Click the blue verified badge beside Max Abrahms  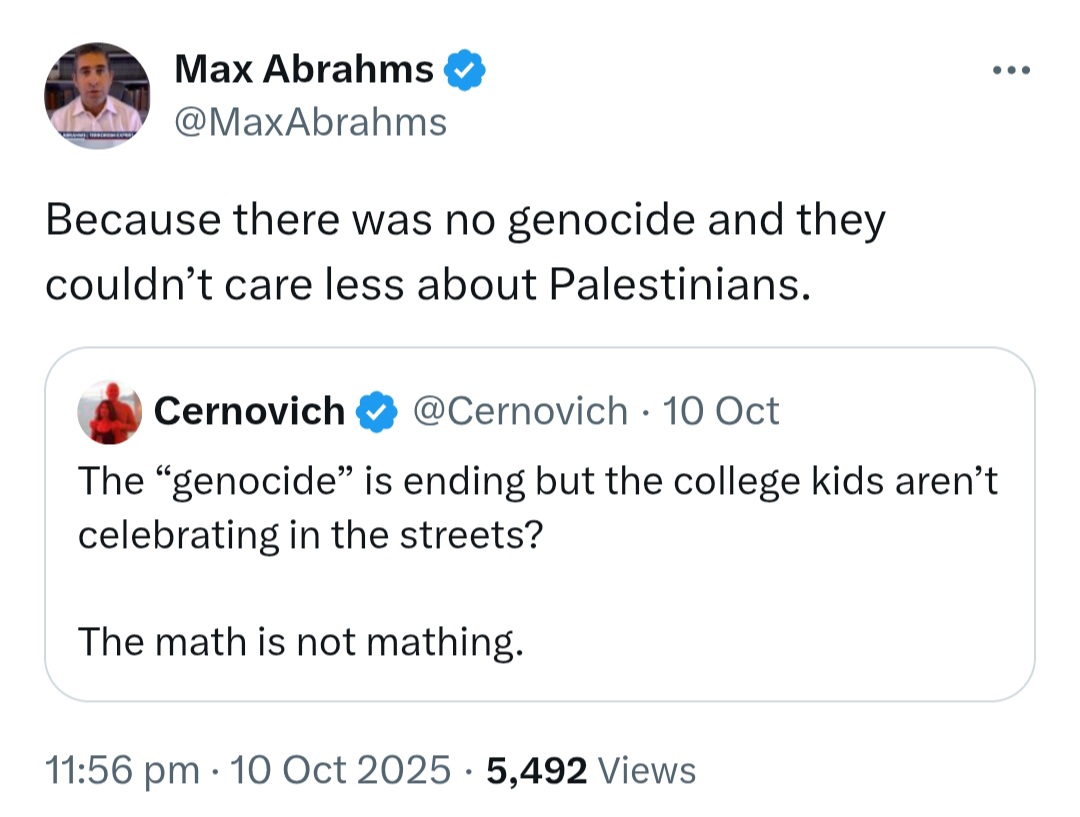(465, 70)
